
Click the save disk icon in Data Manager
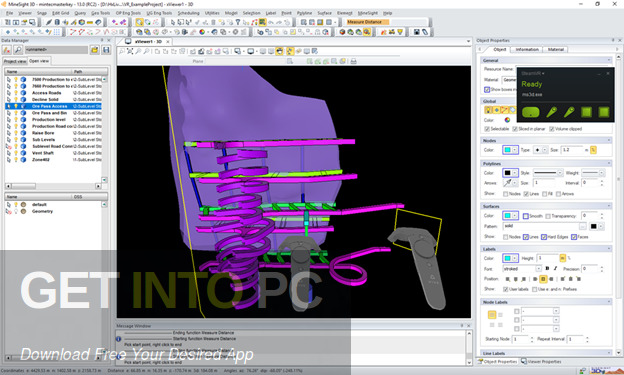106,50
